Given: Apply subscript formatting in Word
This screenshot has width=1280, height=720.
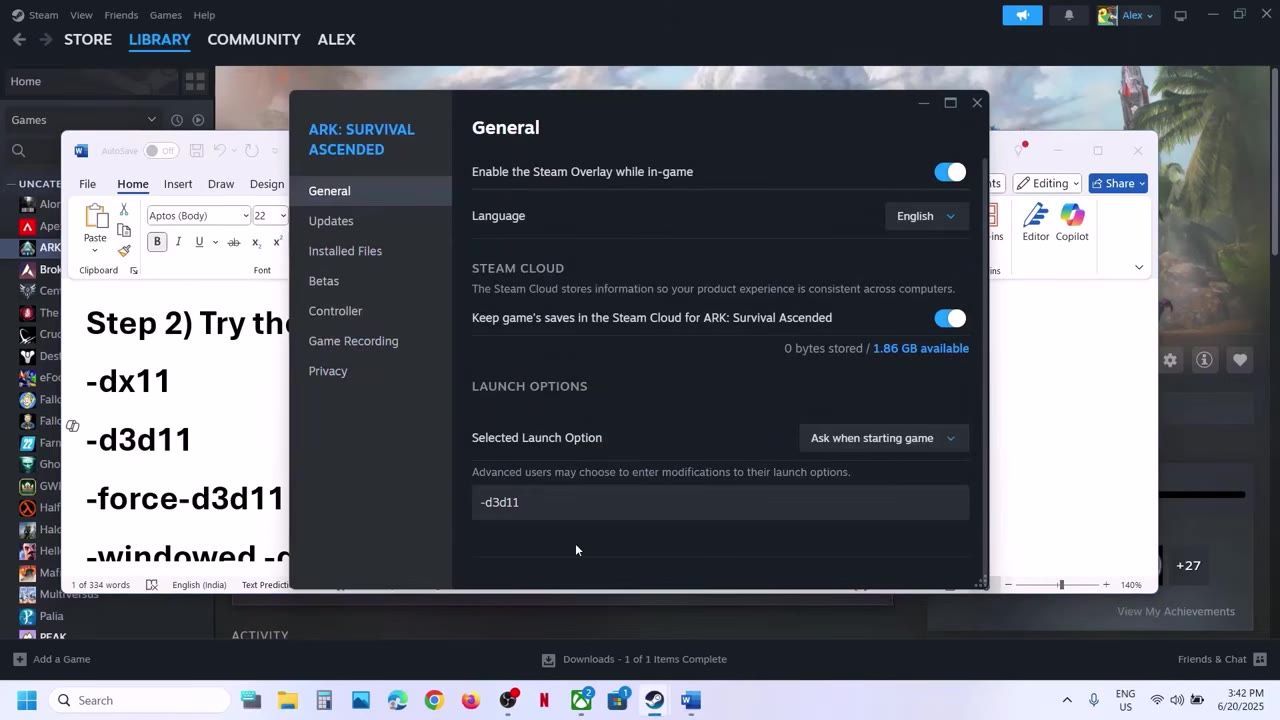Looking at the screenshot, I should pyautogui.click(x=256, y=242).
